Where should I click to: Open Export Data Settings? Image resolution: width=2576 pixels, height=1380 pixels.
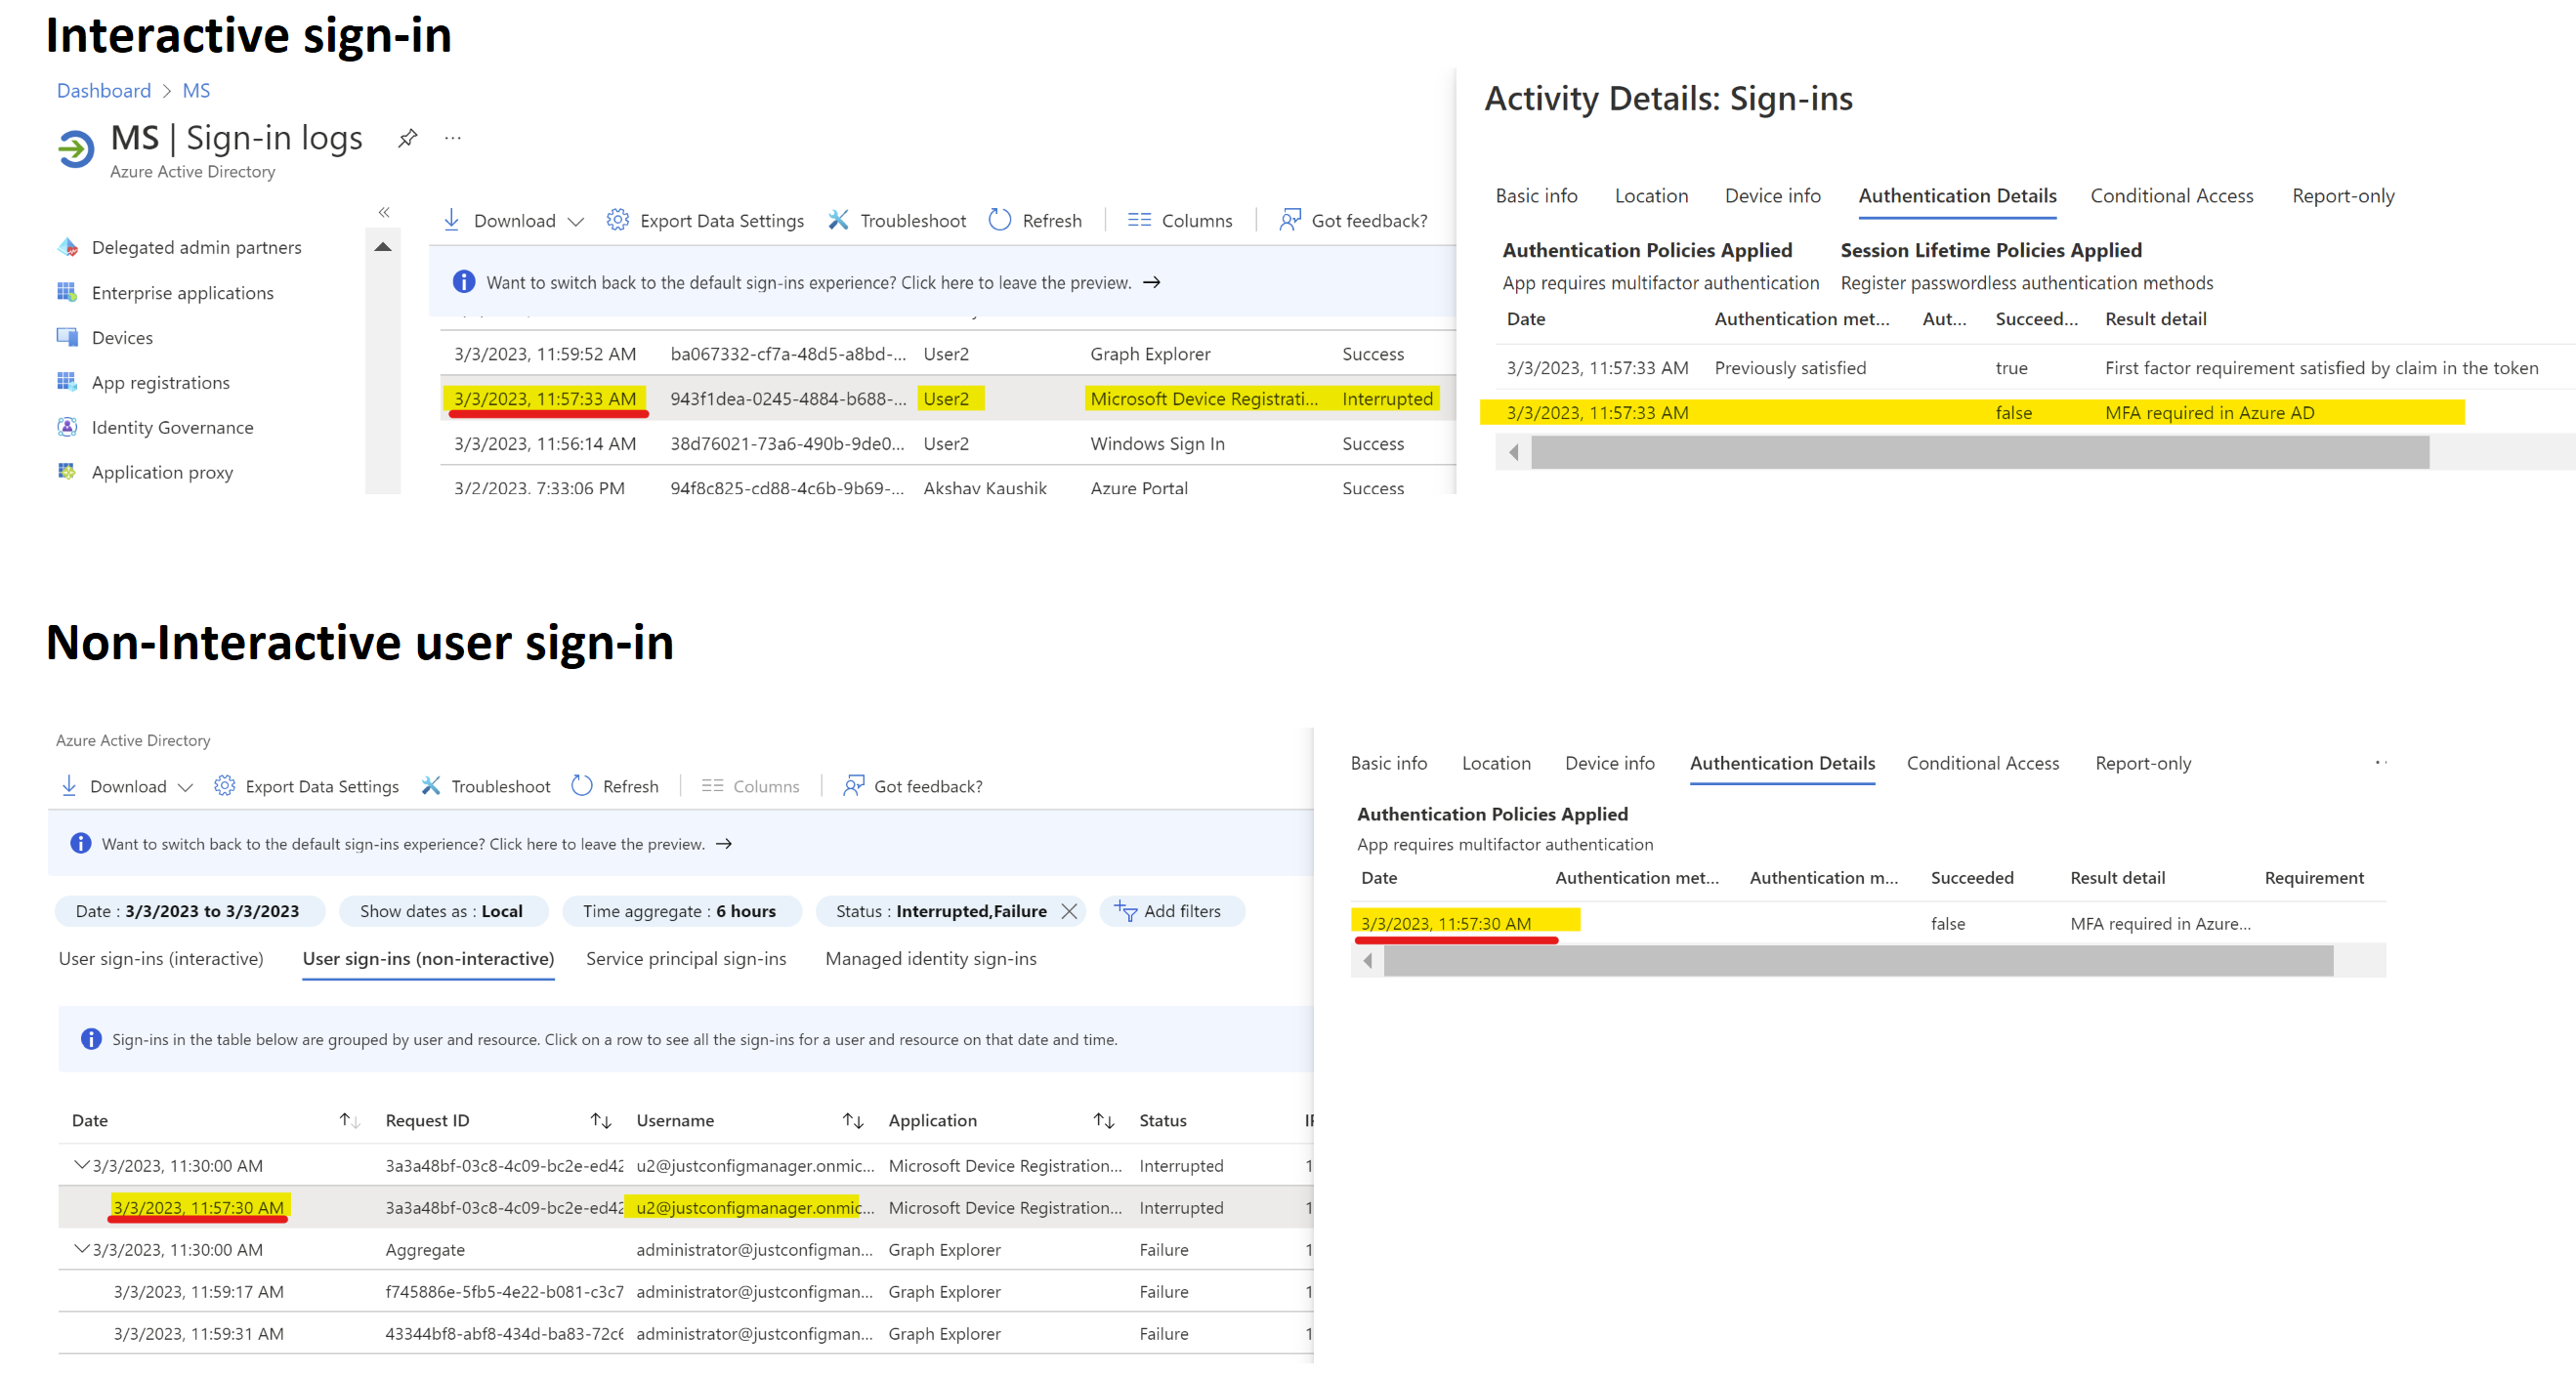point(618,220)
